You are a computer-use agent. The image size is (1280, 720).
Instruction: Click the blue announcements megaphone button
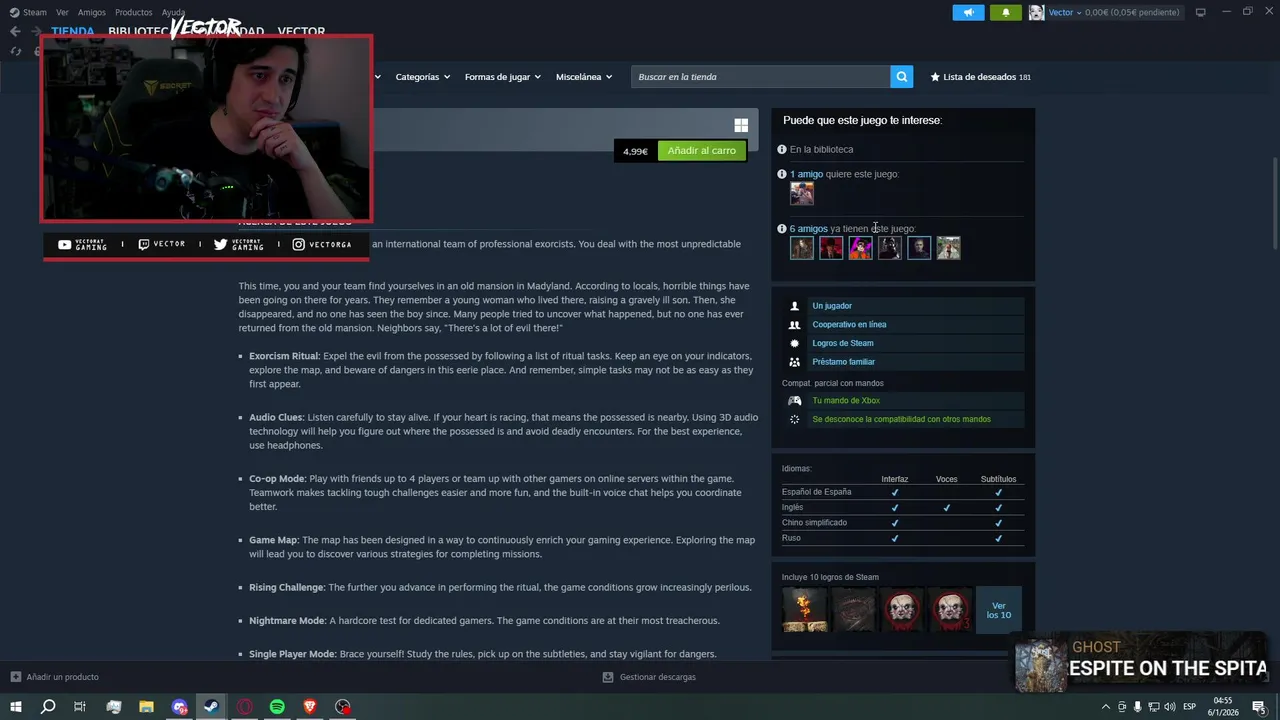click(x=968, y=12)
